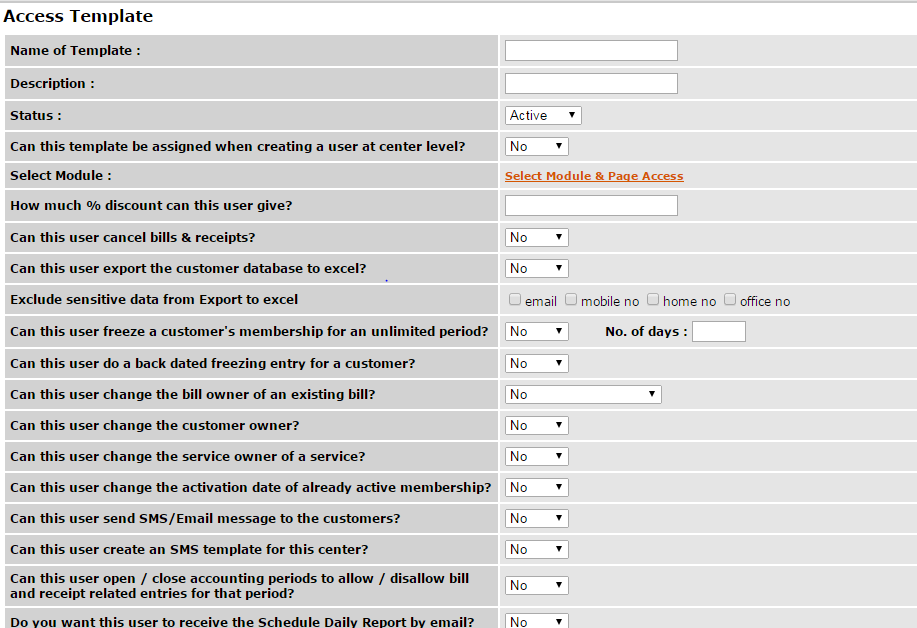The height and width of the screenshot is (628, 917).
Task: Open the Status dropdown showing Active
Action: pos(543,115)
